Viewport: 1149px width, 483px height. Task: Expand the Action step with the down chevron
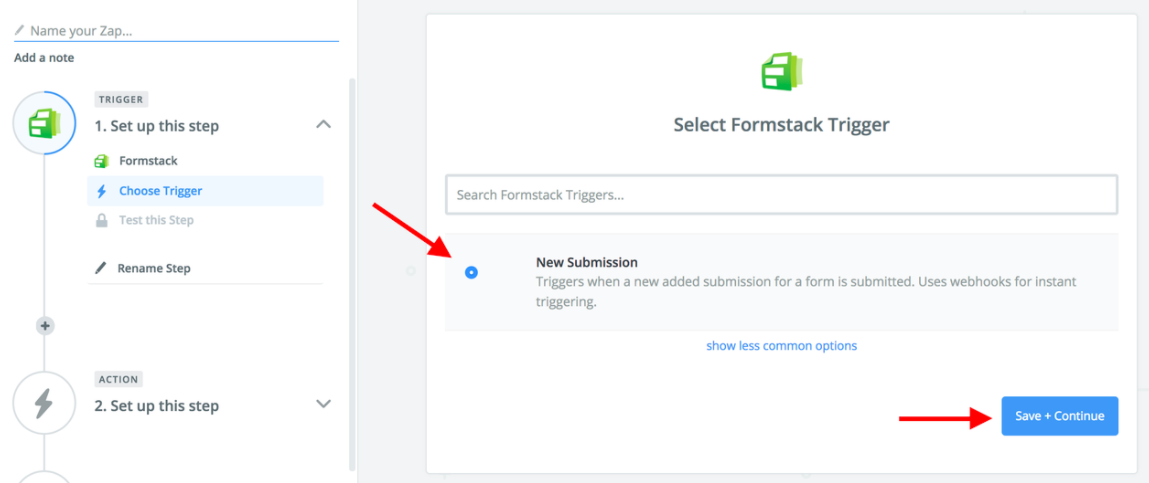point(323,404)
